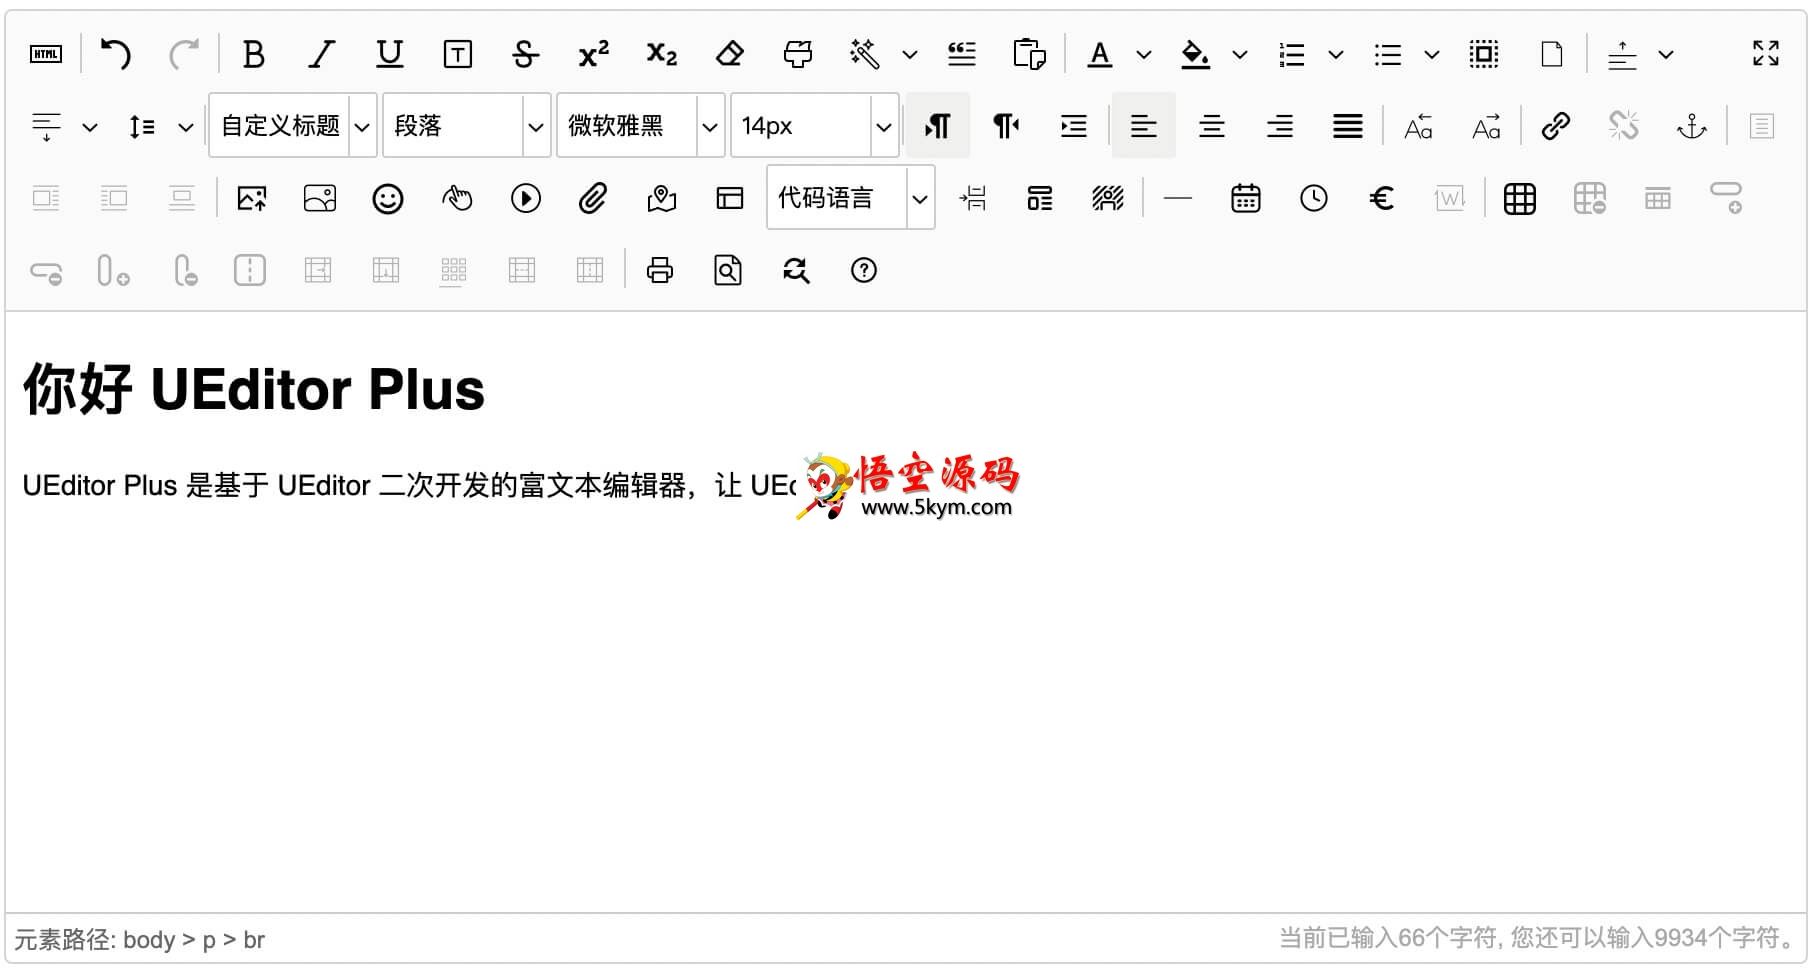Align text to the right
This screenshot has width=1816, height=972.
tap(1280, 126)
